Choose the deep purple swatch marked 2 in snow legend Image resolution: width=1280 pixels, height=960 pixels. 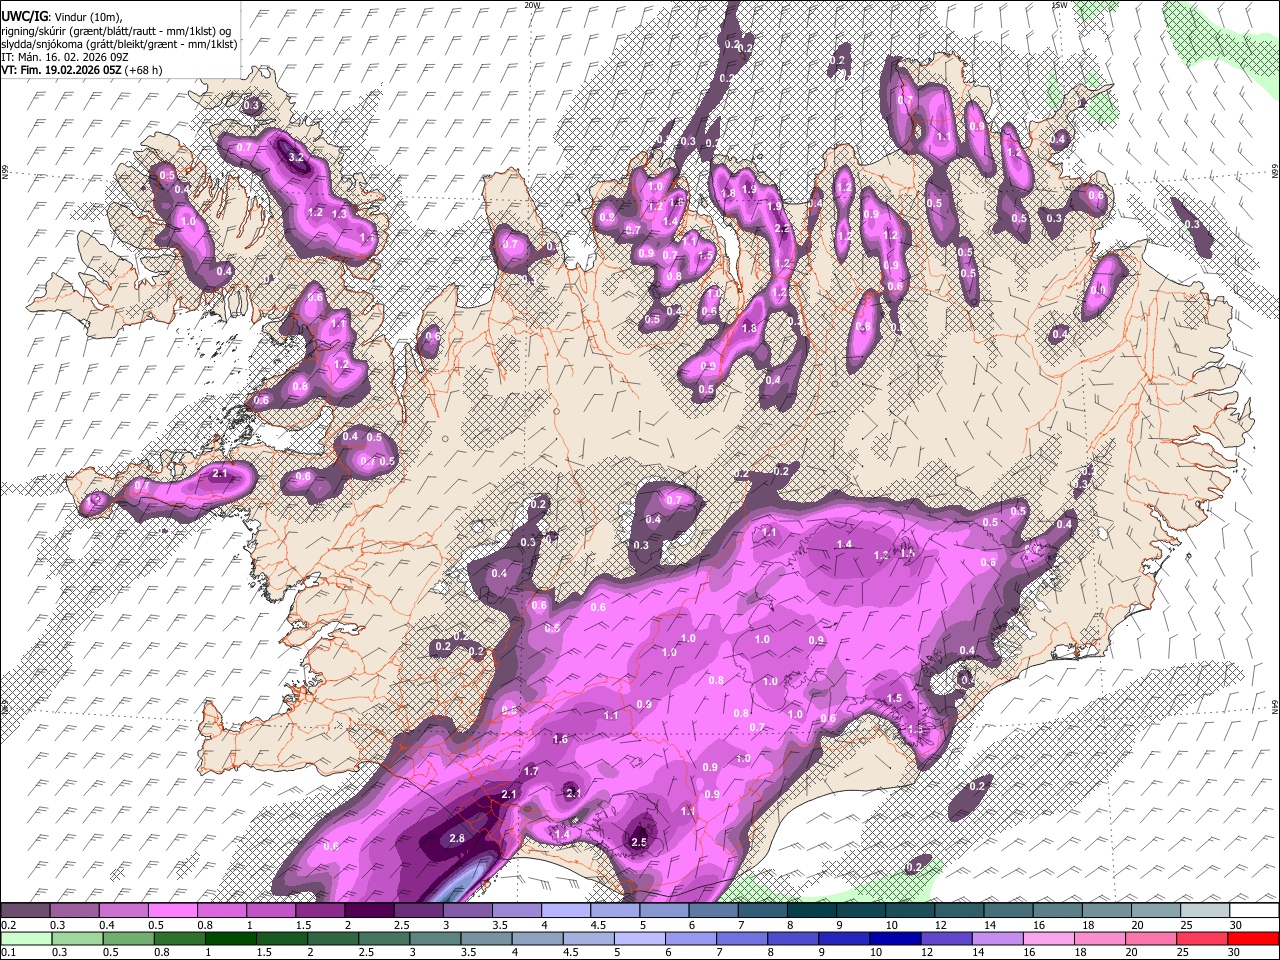tap(370, 910)
